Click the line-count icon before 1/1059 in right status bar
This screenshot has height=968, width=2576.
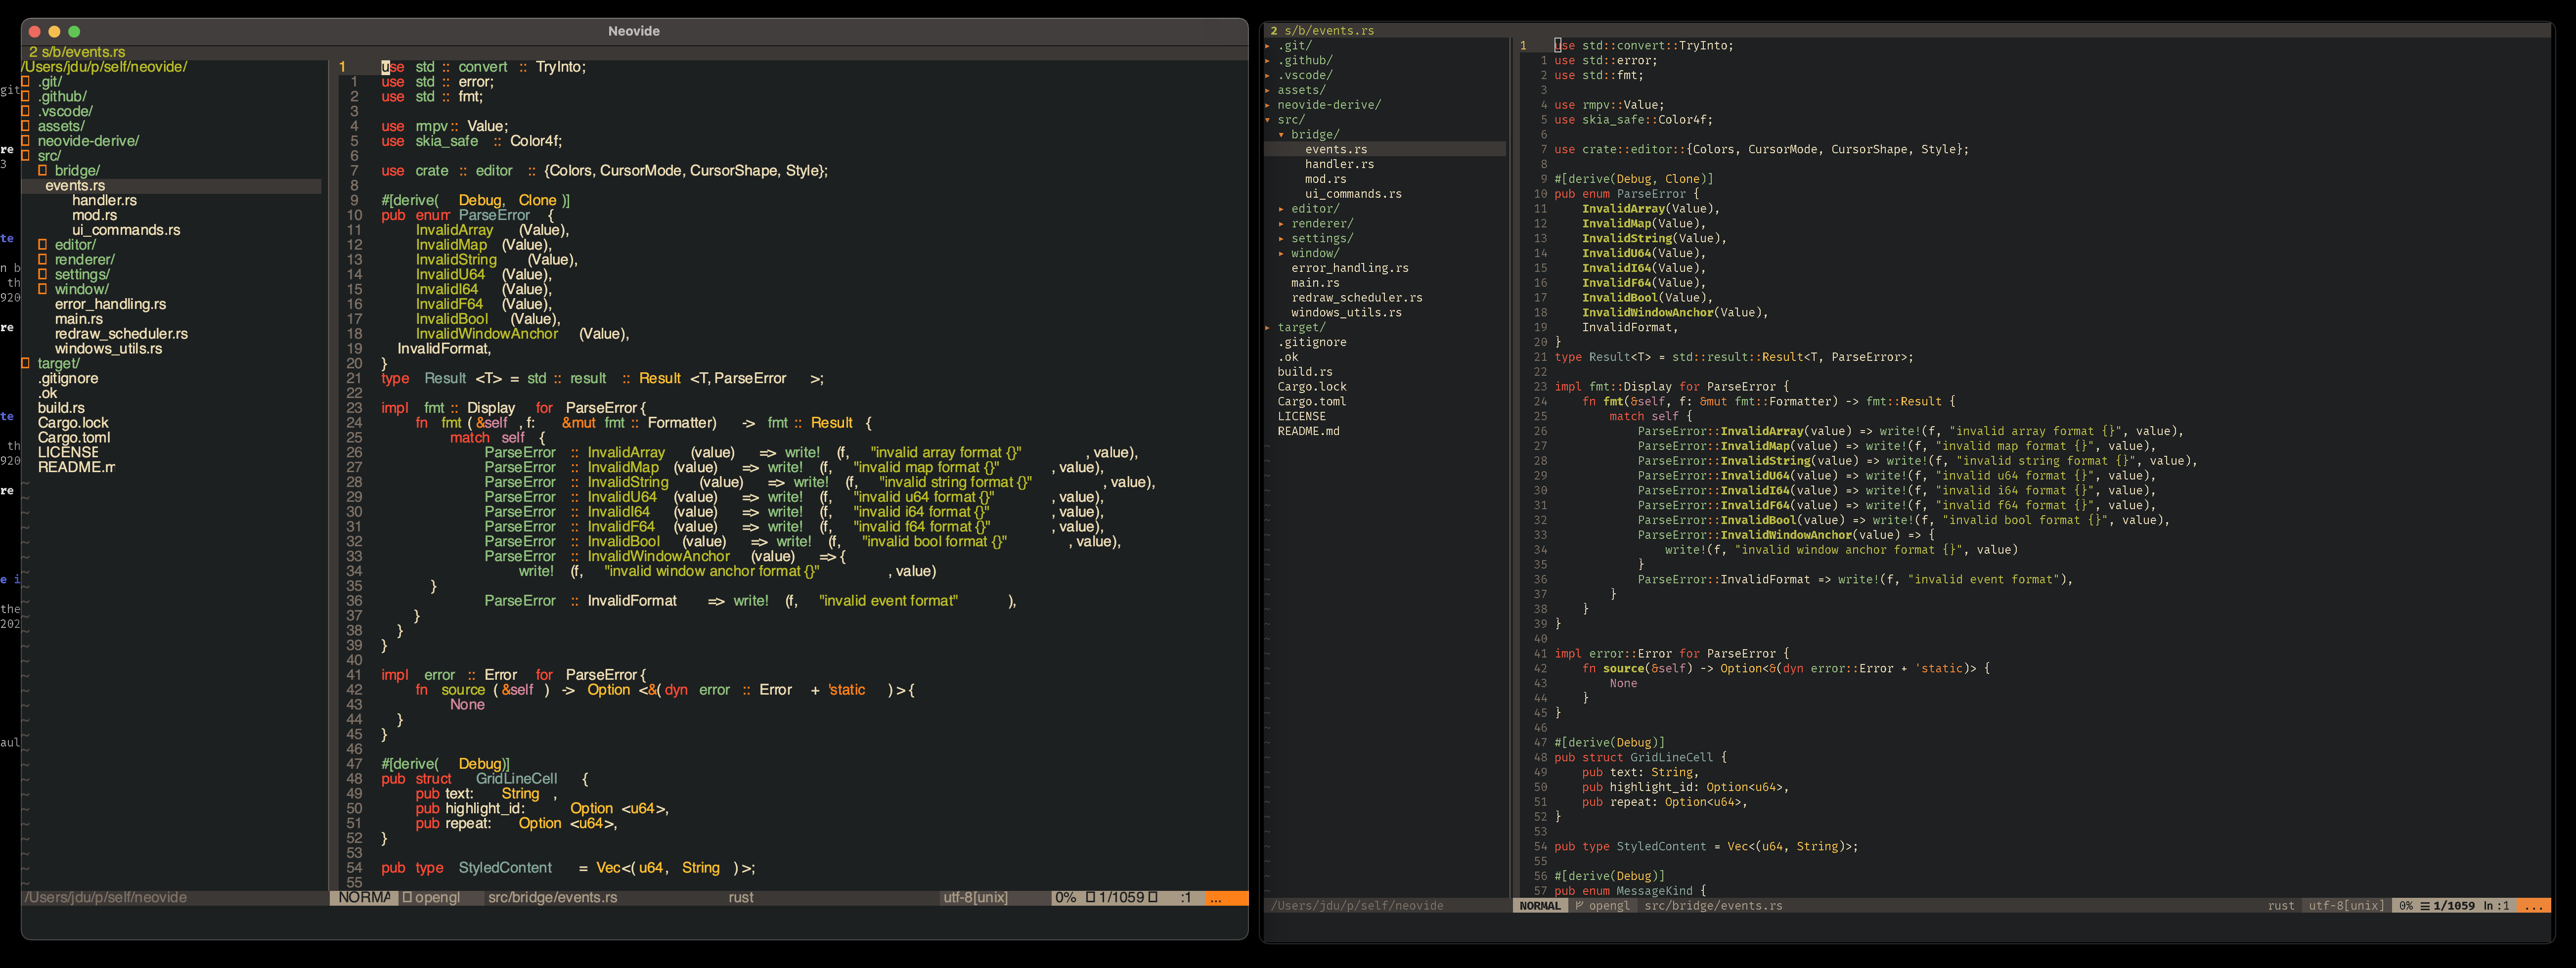point(2424,906)
